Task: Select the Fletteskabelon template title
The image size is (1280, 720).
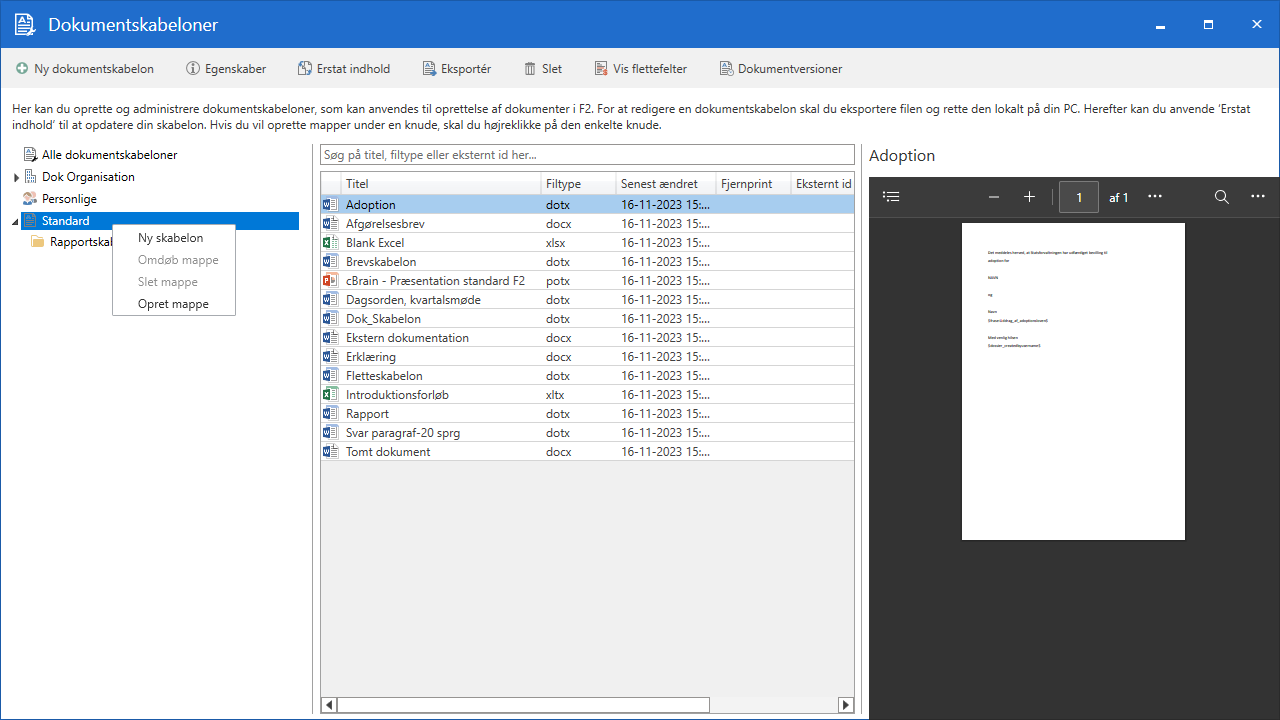Action: pyautogui.click(x=384, y=376)
